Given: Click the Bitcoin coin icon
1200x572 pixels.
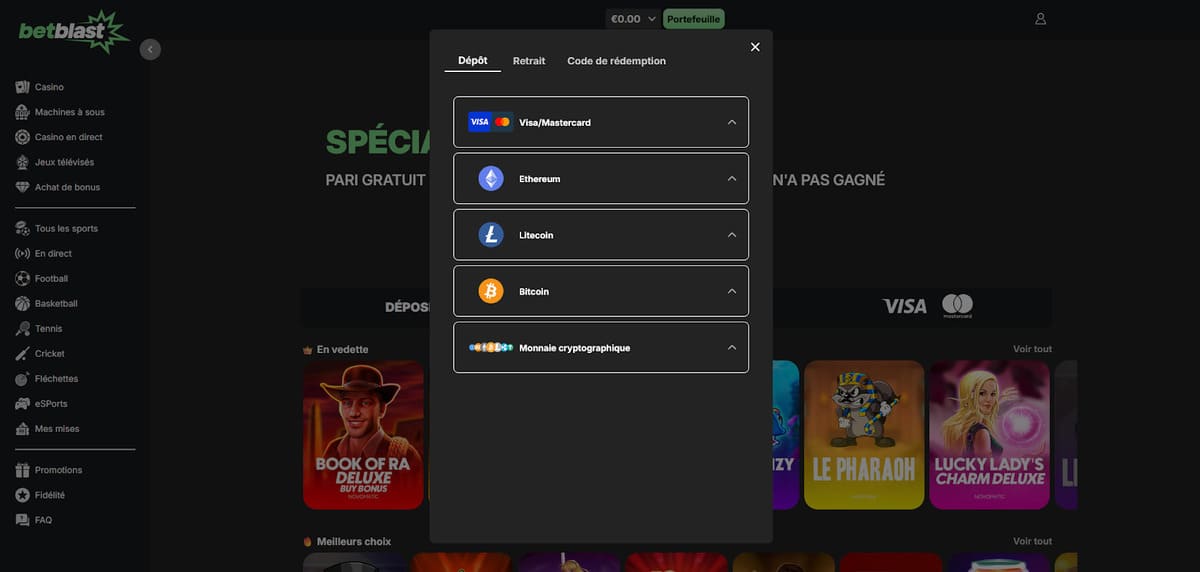Looking at the screenshot, I should tap(491, 291).
